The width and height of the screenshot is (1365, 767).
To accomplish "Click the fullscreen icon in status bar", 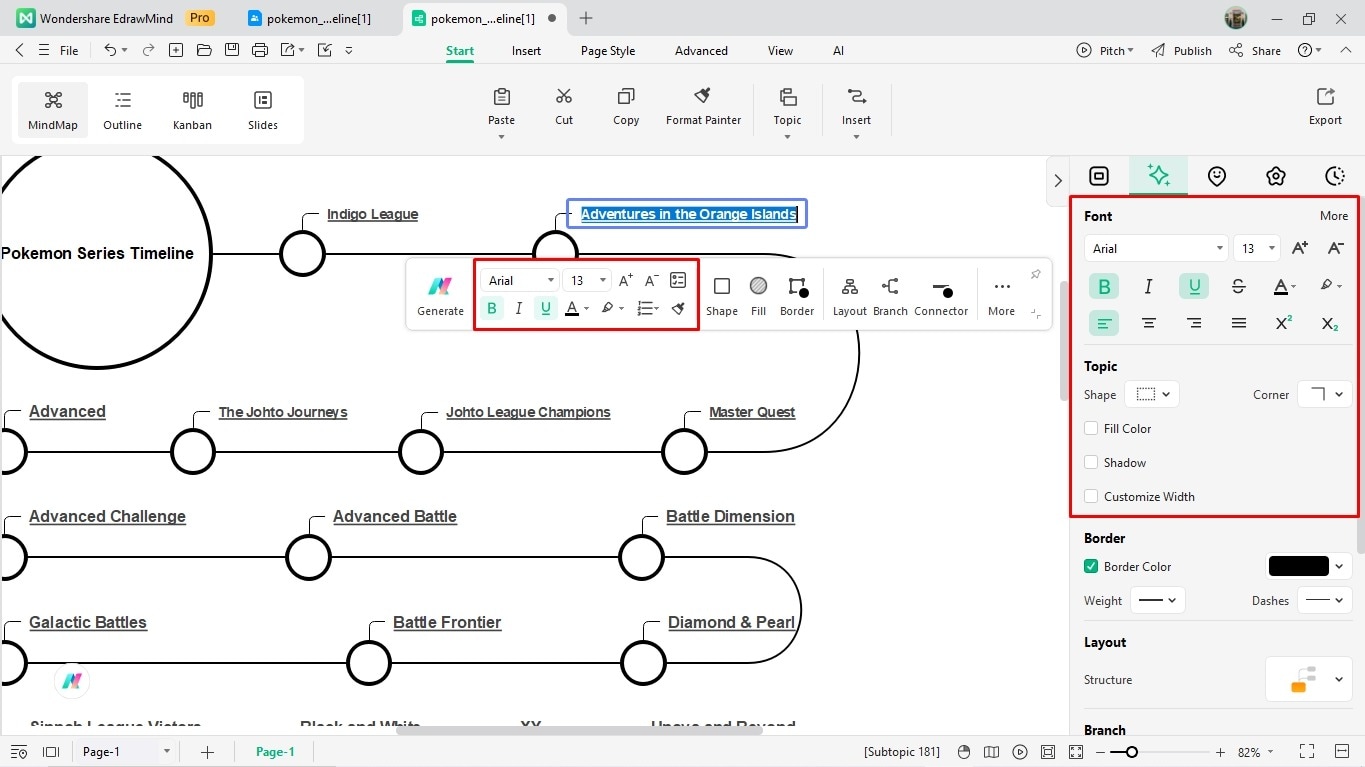I will pos(1307,752).
